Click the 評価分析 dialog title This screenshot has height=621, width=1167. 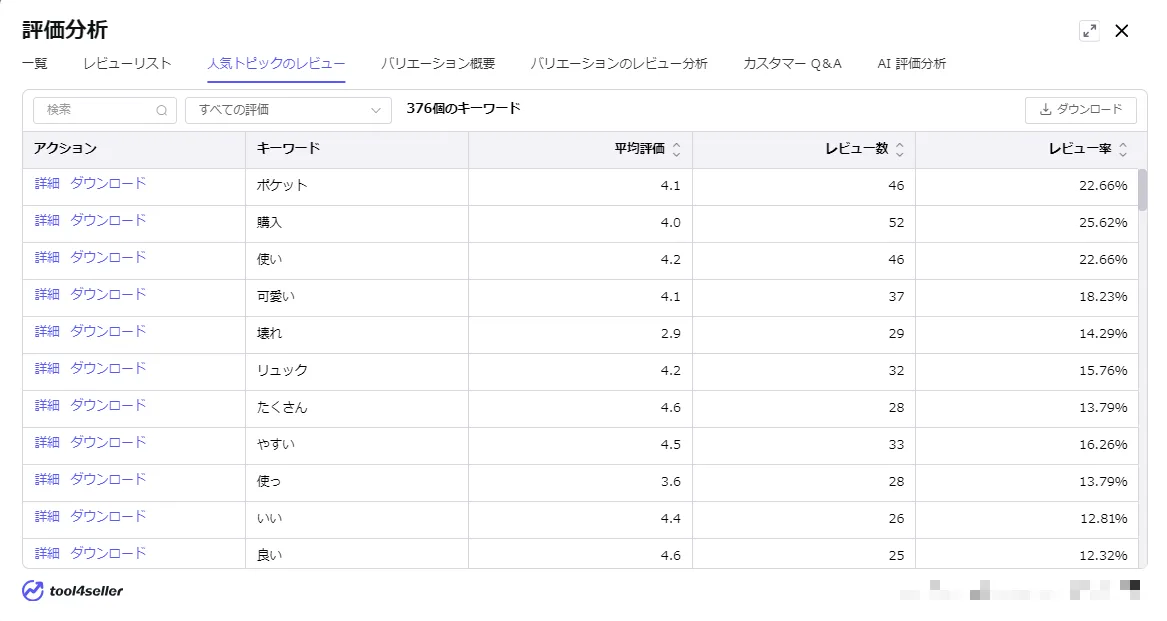pos(65,30)
